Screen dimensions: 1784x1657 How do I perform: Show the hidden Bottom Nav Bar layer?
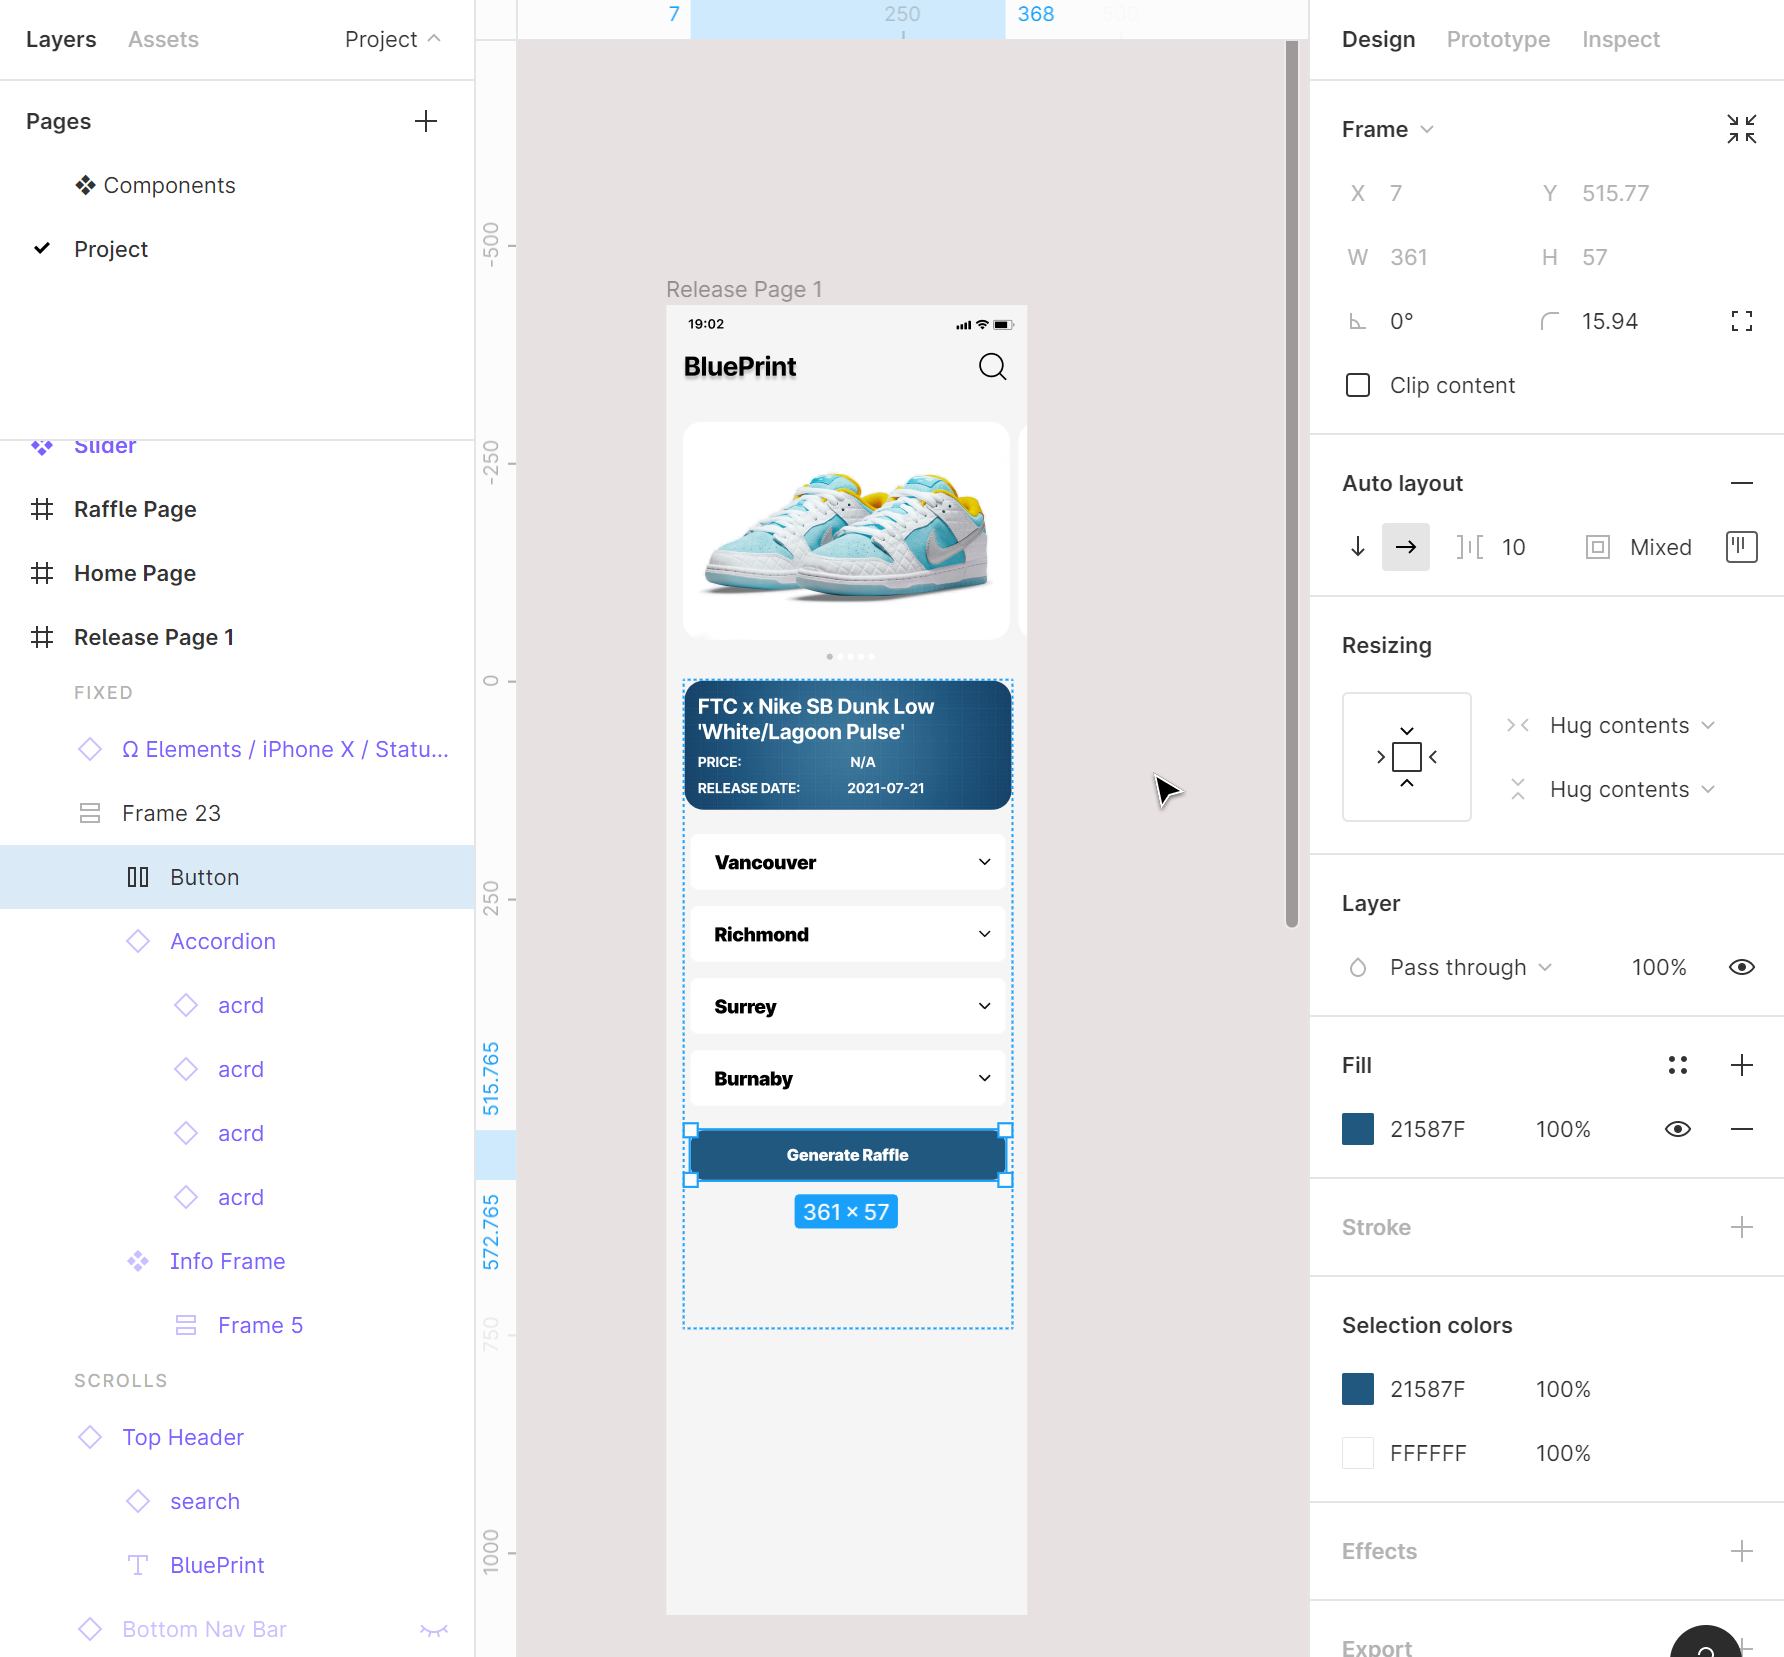tap(433, 1629)
